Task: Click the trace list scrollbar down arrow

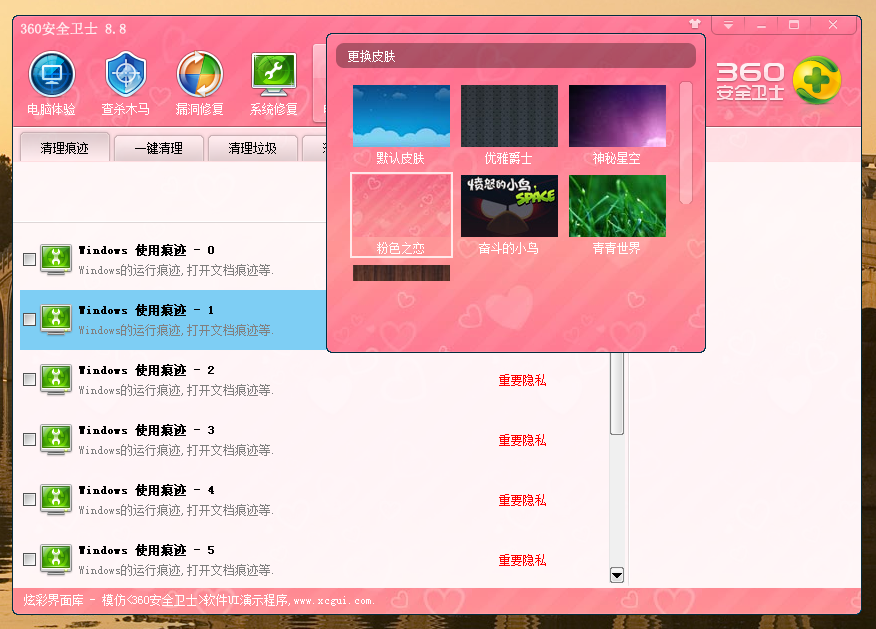Action: click(x=617, y=575)
